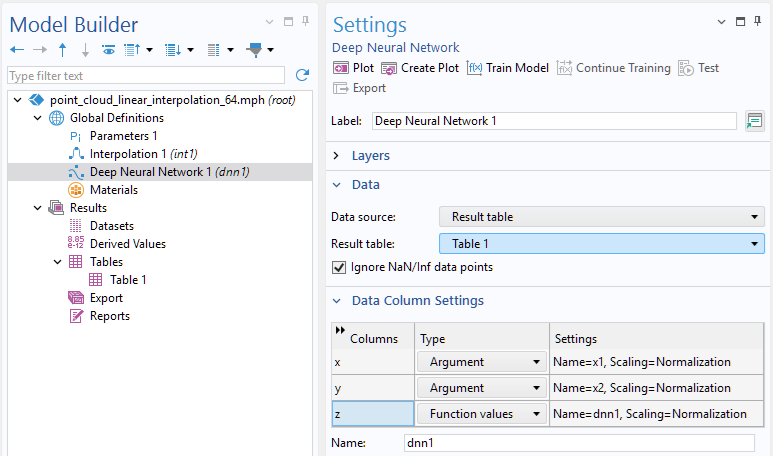This screenshot has height=456, width=773.
Task: Open dropdown arrow beside the funnel icon
Action: (x=270, y=50)
